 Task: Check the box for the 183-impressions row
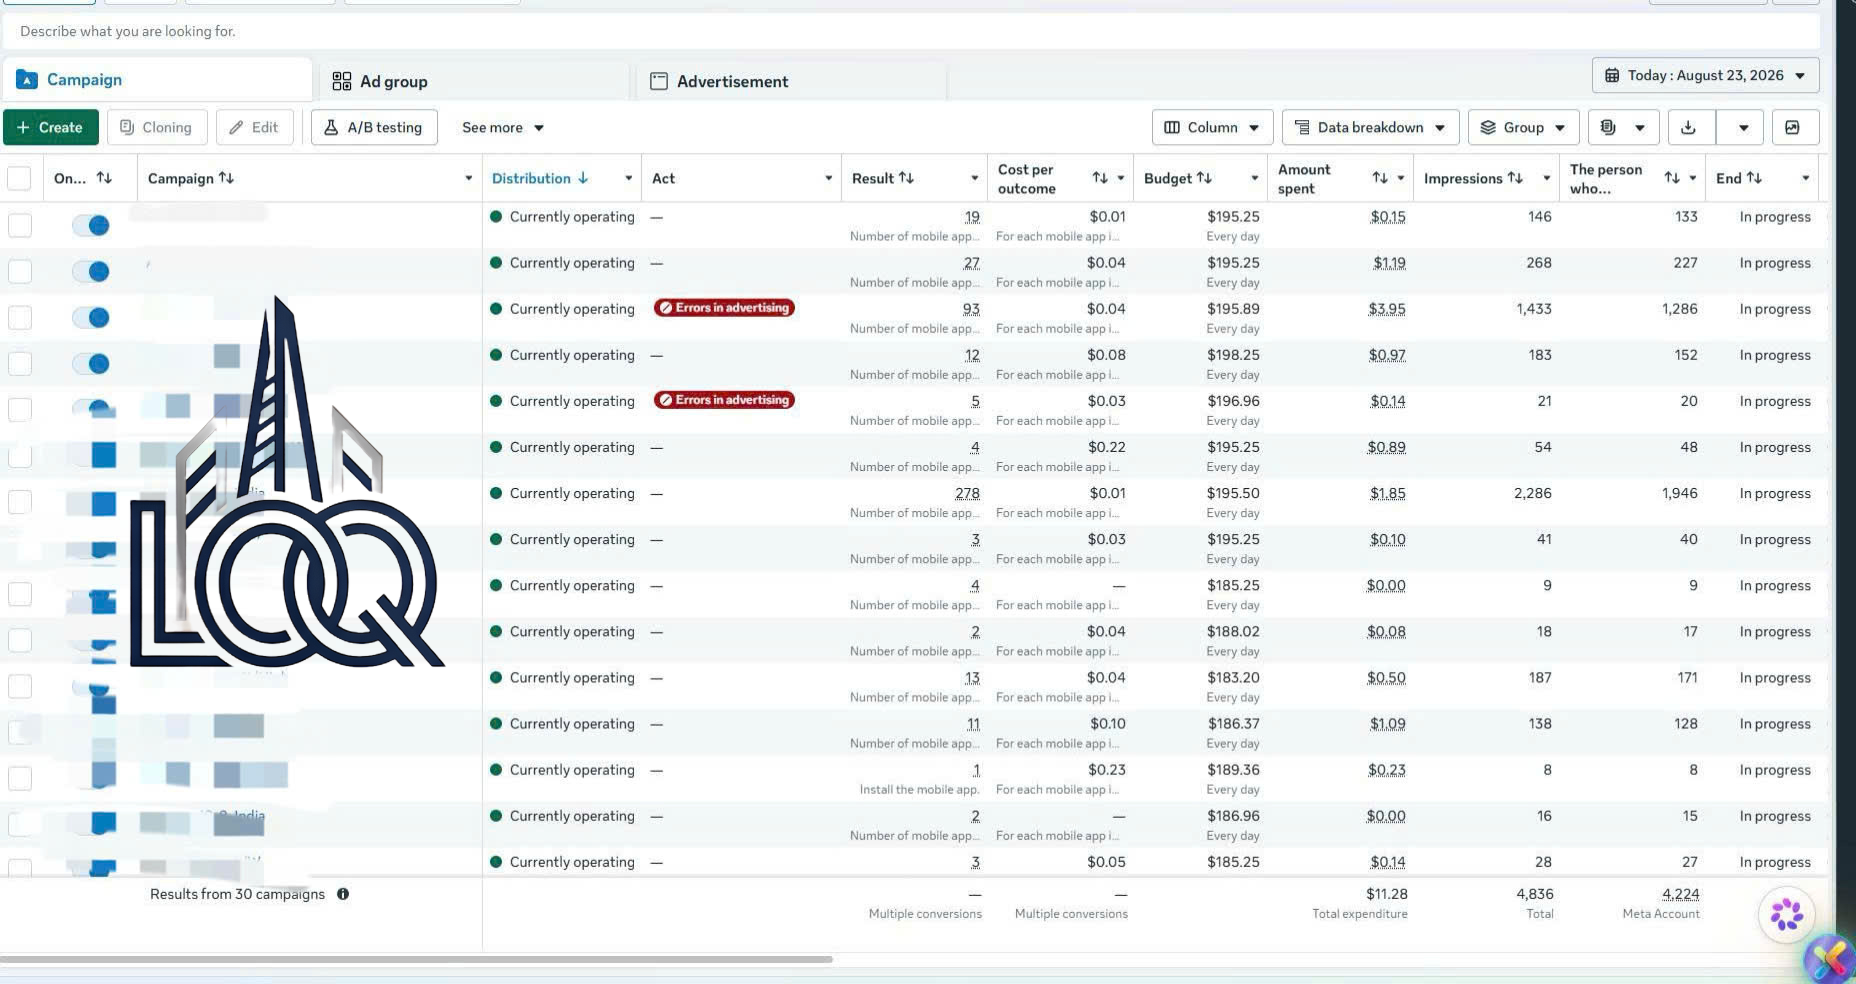point(20,363)
